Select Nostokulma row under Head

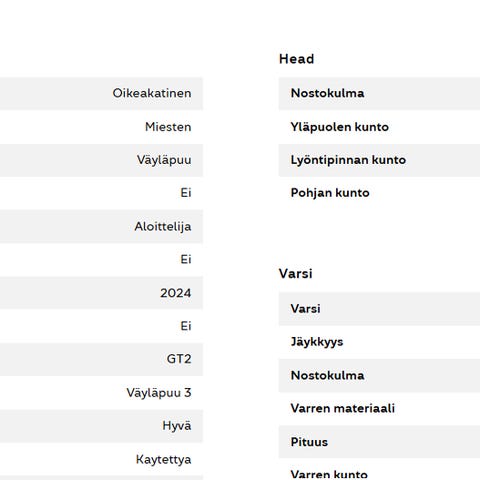(379, 93)
